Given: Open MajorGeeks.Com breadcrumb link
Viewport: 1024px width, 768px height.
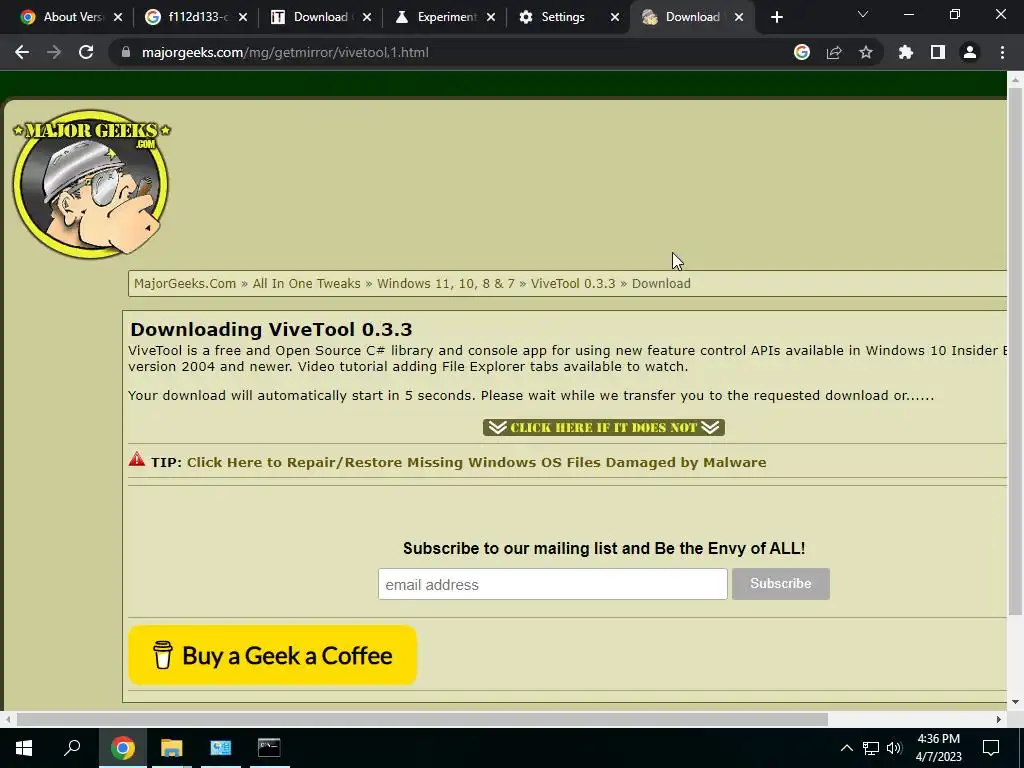Looking at the screenshot, I should pyautogui.click(x=185, y=283).
